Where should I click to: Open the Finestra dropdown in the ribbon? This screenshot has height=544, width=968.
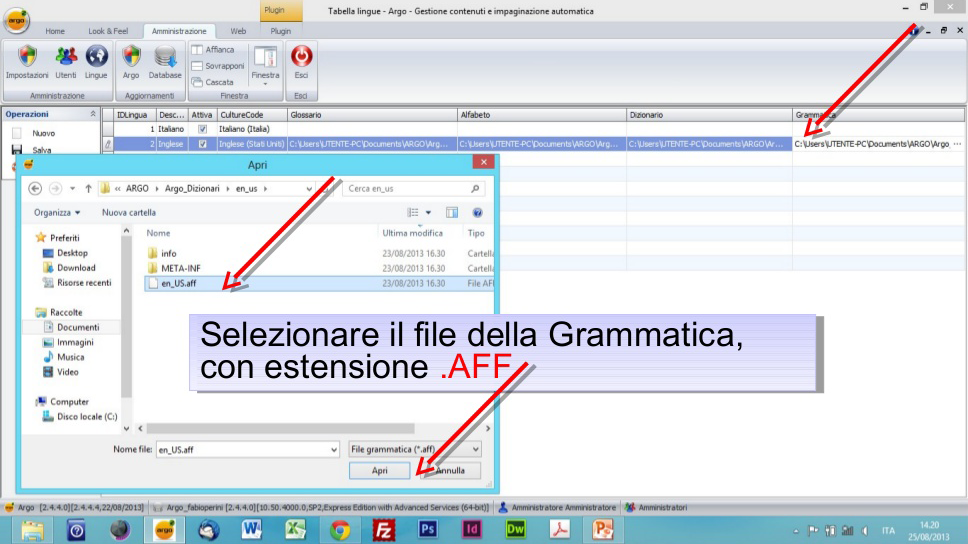click(x=265, y=65)
